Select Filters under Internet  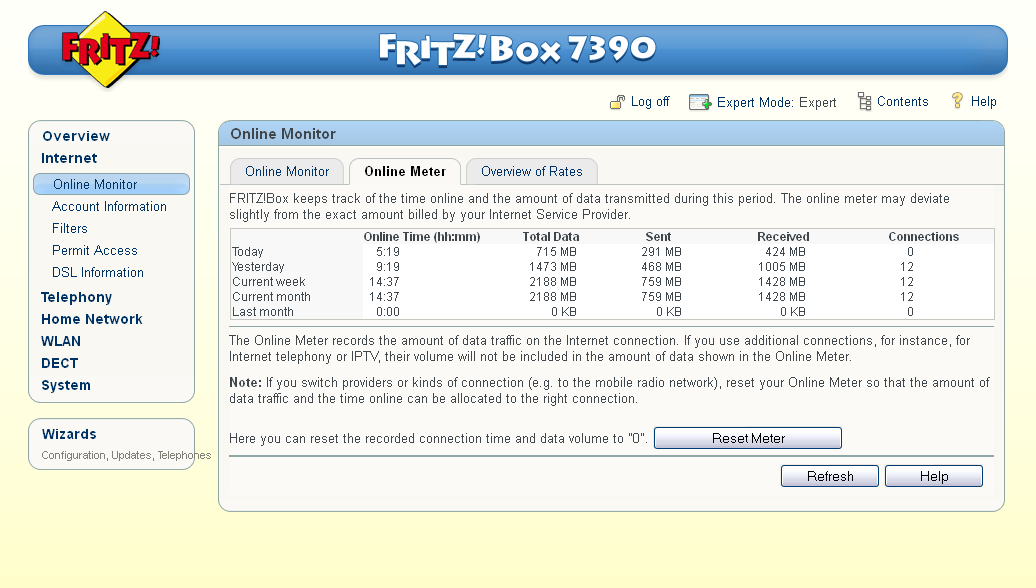70,228
